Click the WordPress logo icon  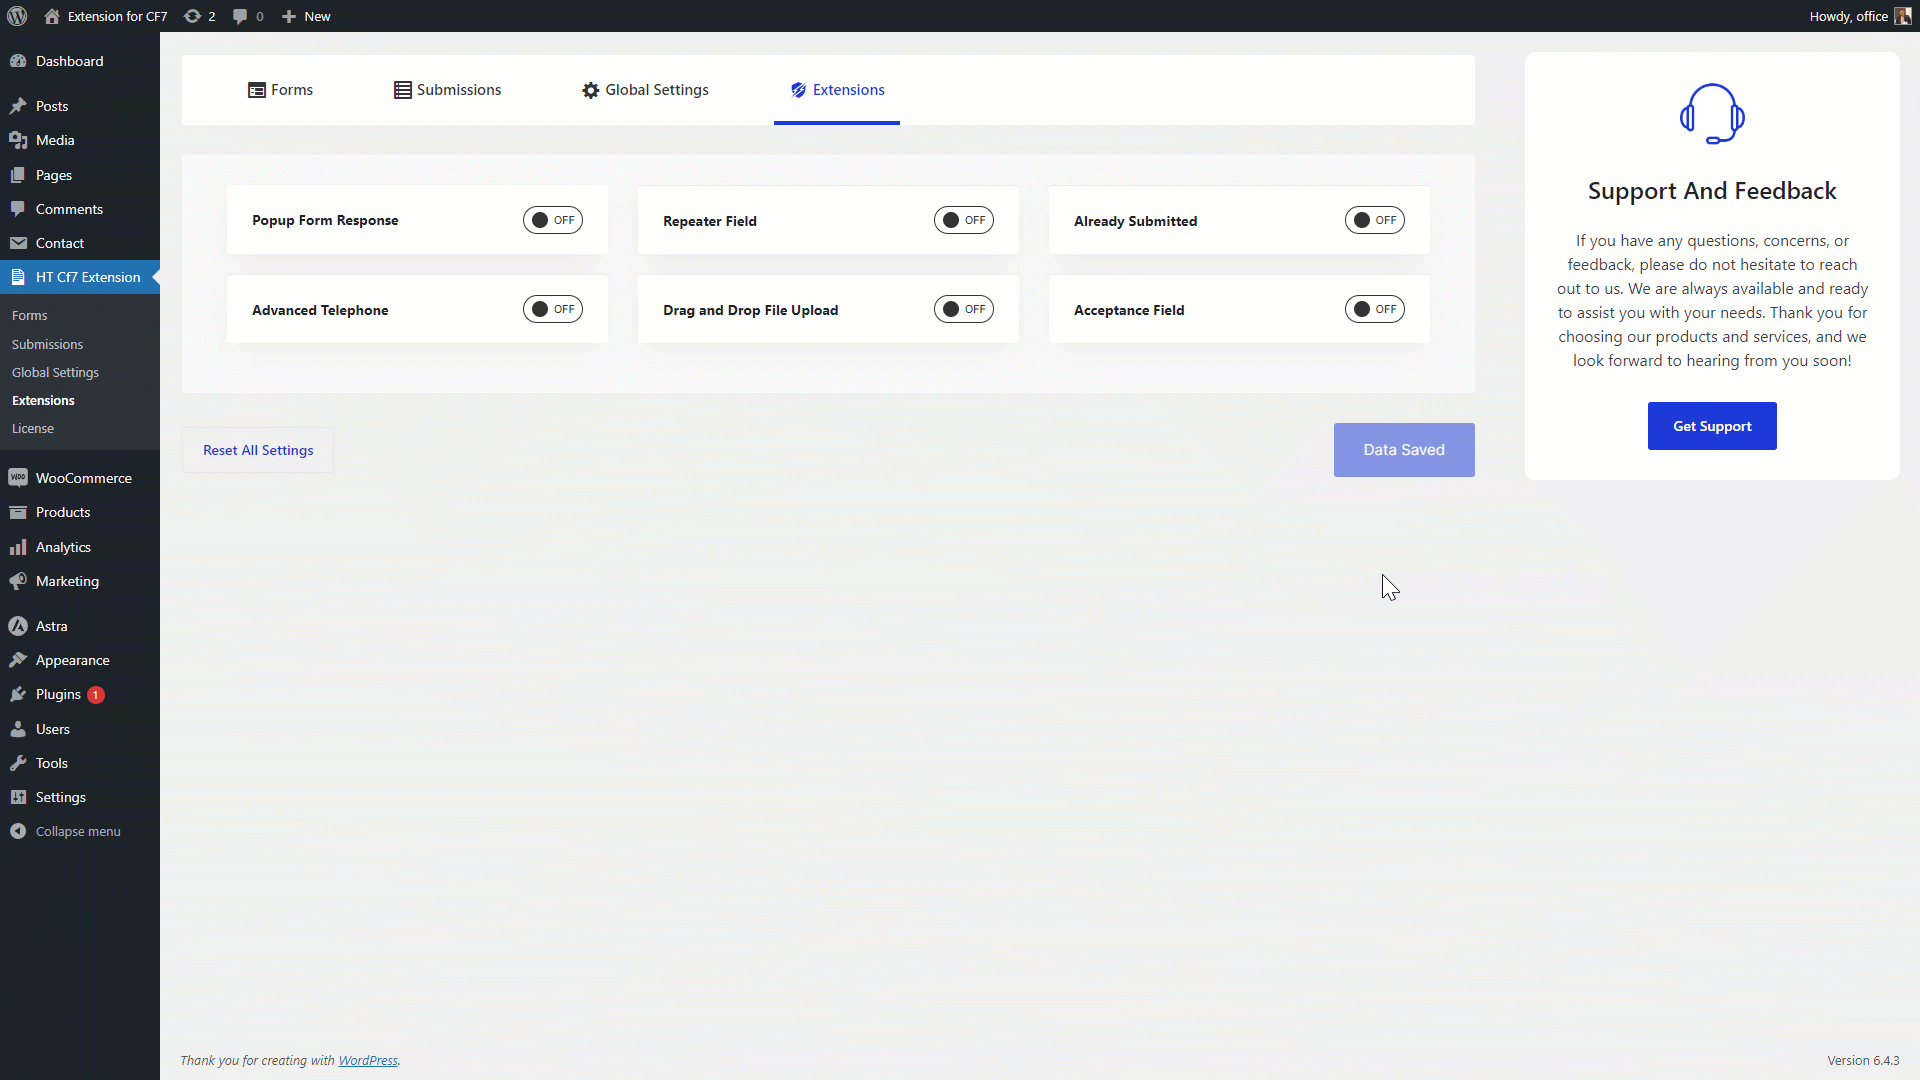[x=17, y=16]
